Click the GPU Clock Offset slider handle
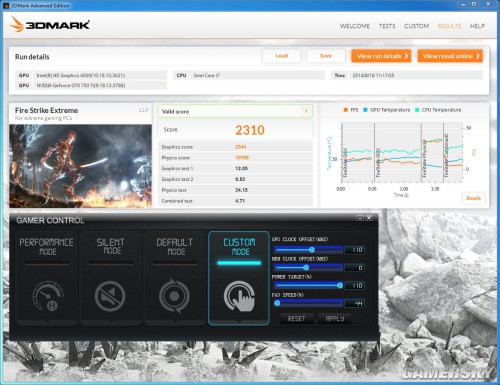Viewport: 500px width, 385px height. coord(312,250)
